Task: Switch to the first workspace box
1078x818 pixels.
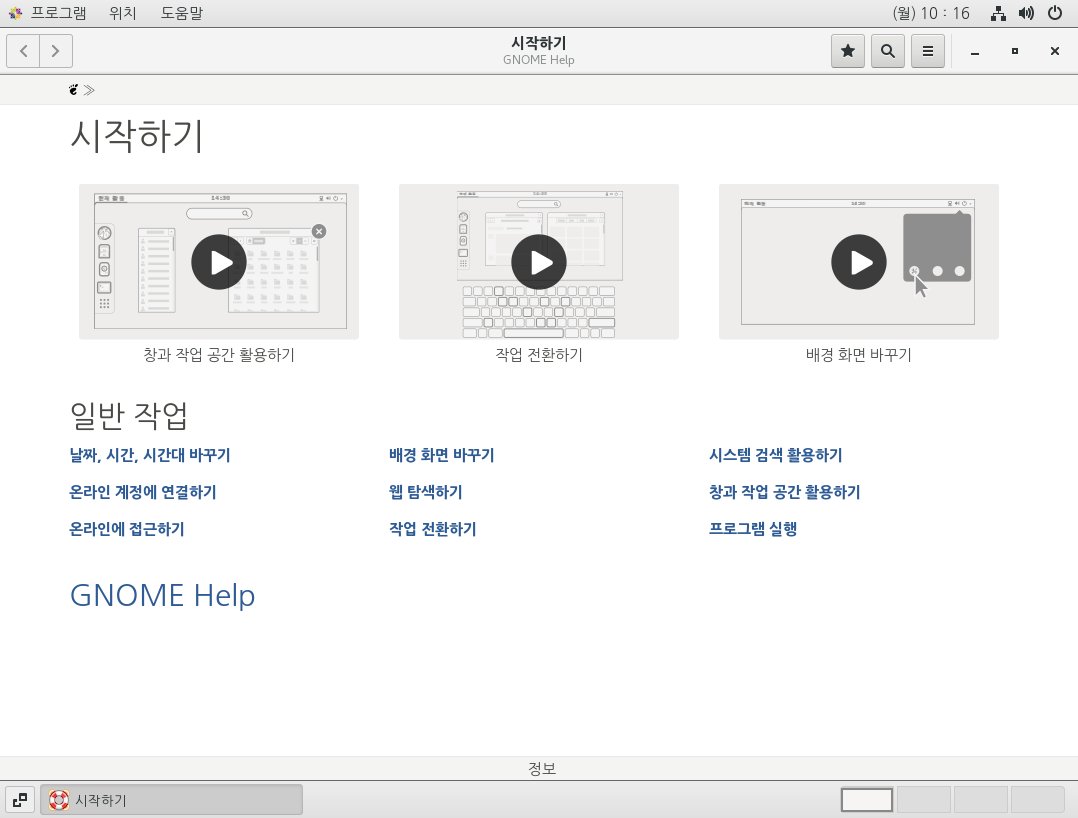Action: 867,800
